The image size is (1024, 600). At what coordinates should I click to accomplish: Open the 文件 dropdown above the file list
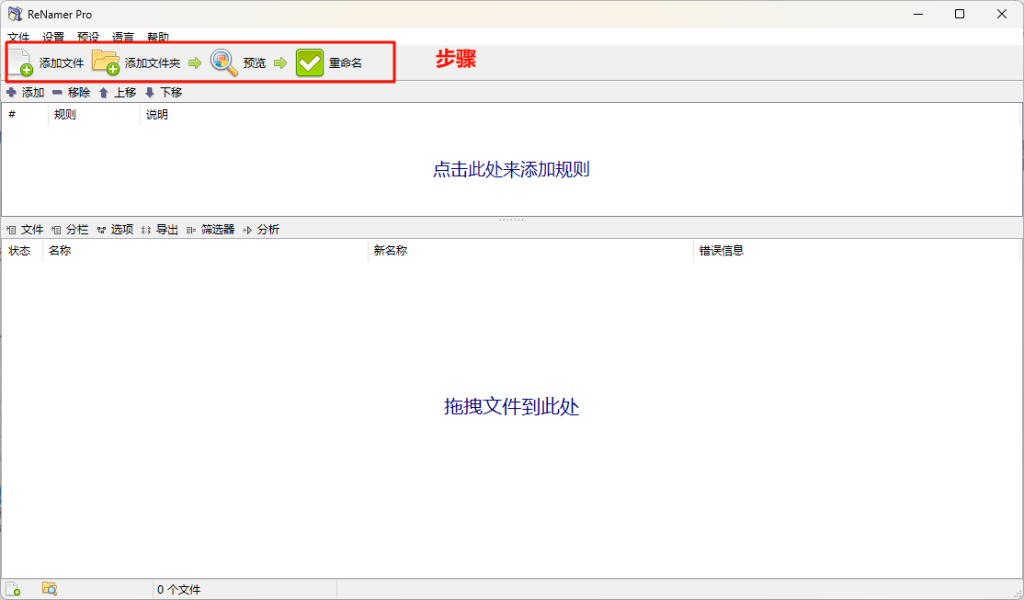point(26,229)
